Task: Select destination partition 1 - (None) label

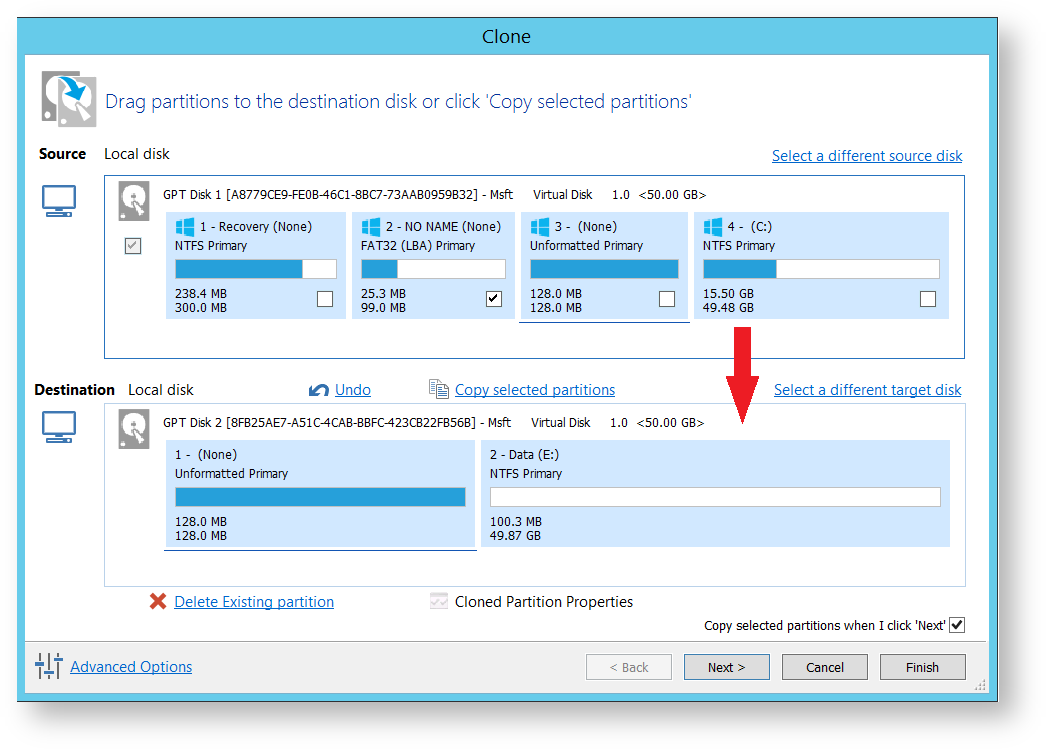Action: pos(206,455)
